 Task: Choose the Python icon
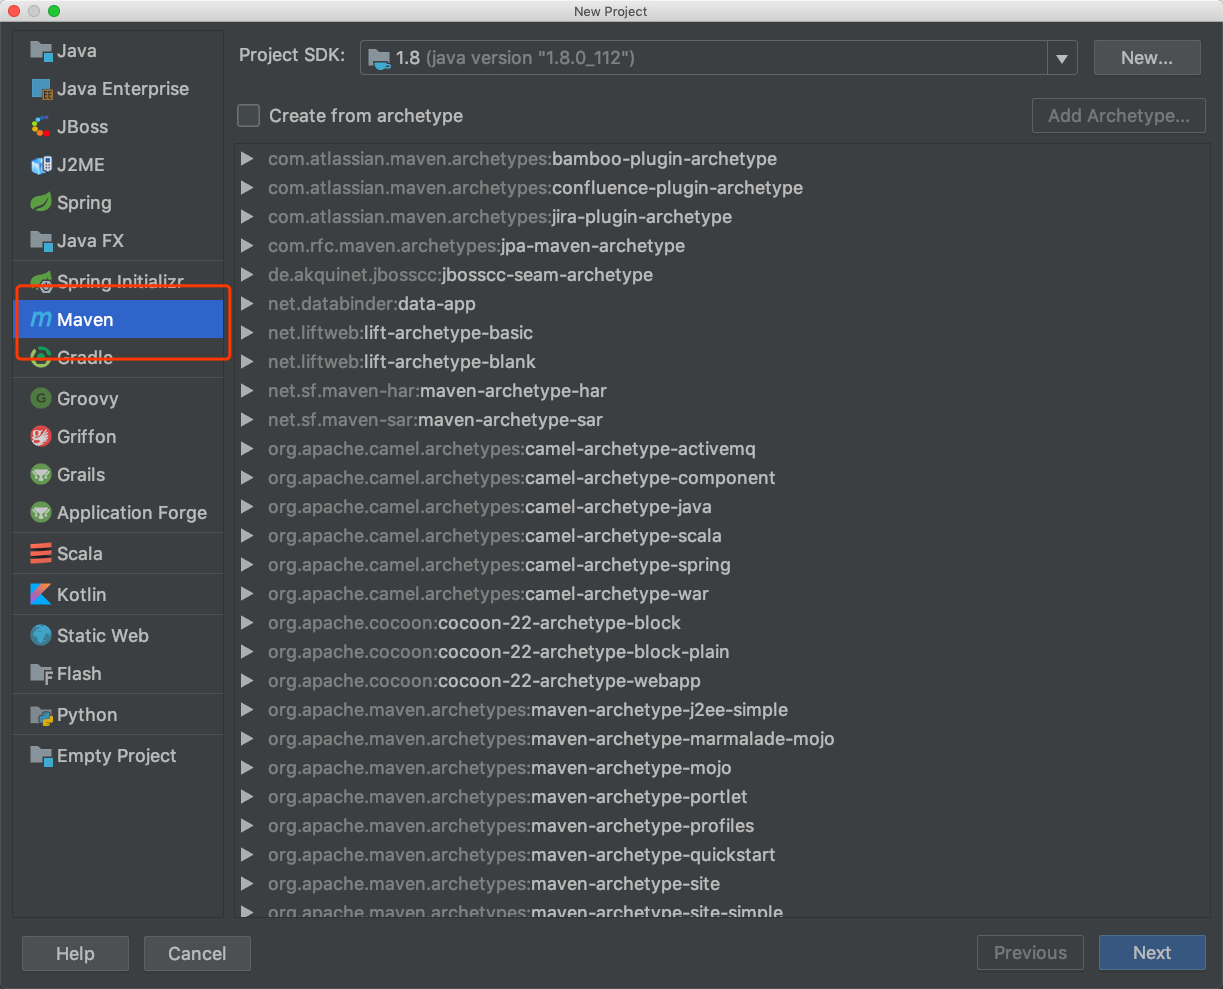click(x=41, y=715)
